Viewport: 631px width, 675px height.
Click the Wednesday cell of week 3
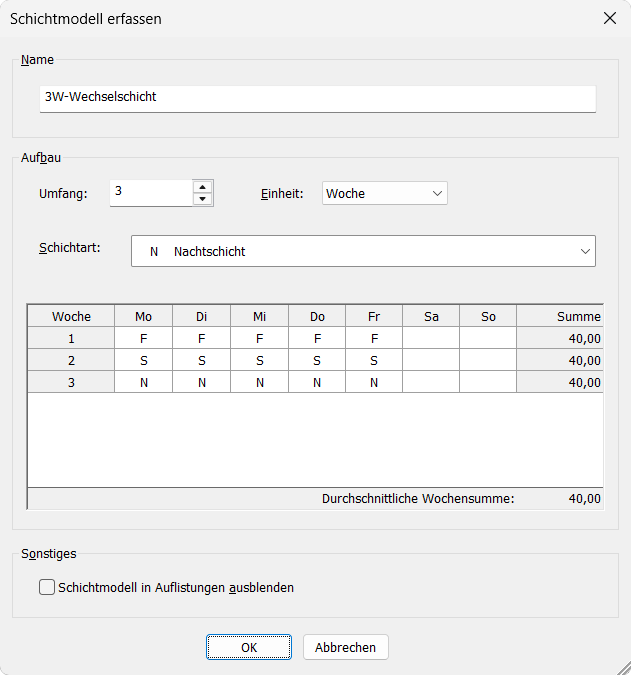[x=260, y=382]
